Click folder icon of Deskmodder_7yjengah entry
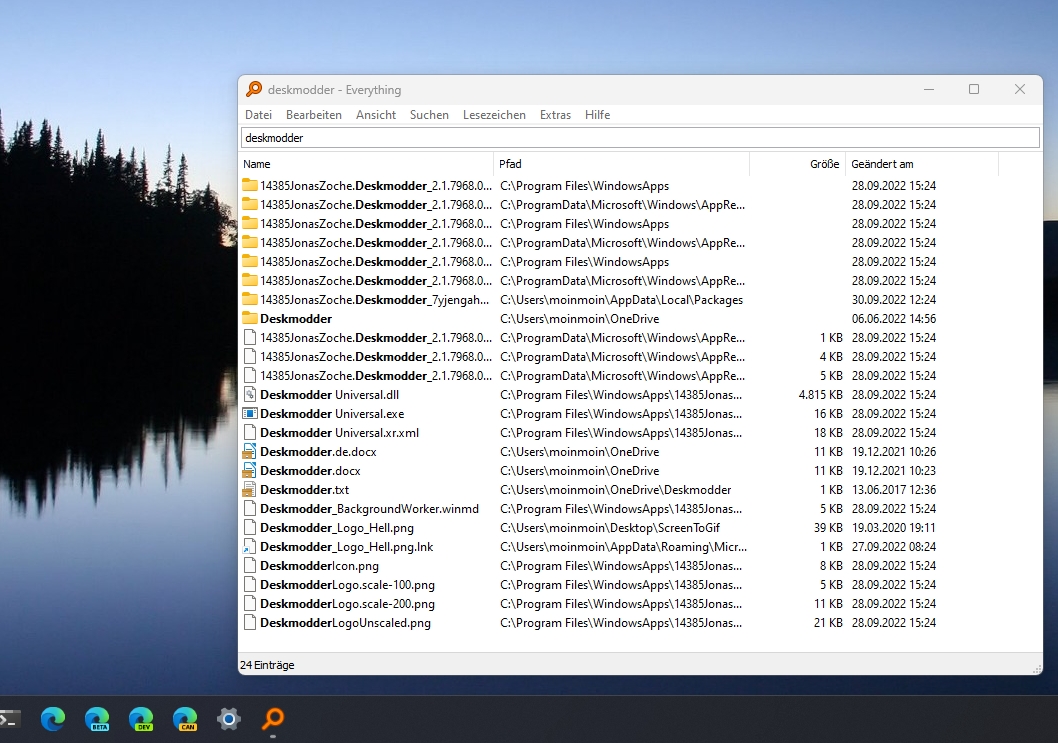1058x743 pixels. tap(250, 300)
